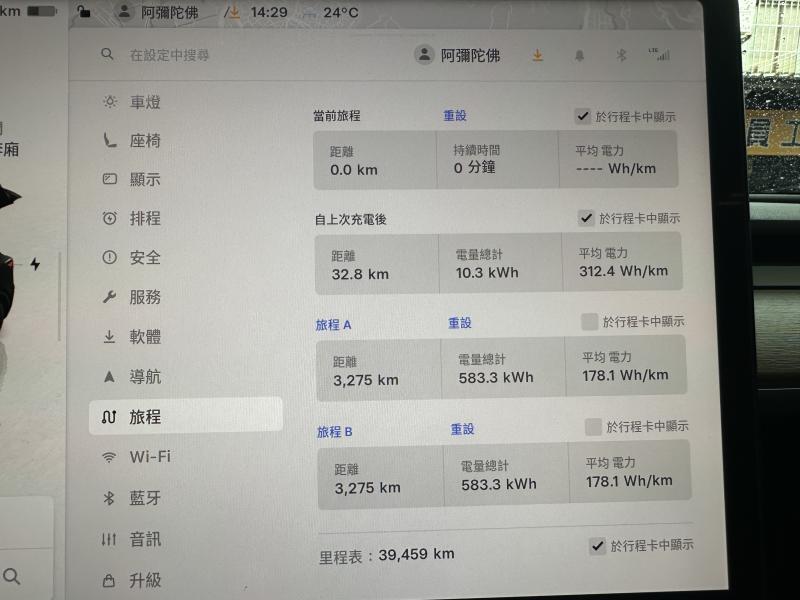Reset 當前旅程 with the 重設 link

tap(455, 116)
